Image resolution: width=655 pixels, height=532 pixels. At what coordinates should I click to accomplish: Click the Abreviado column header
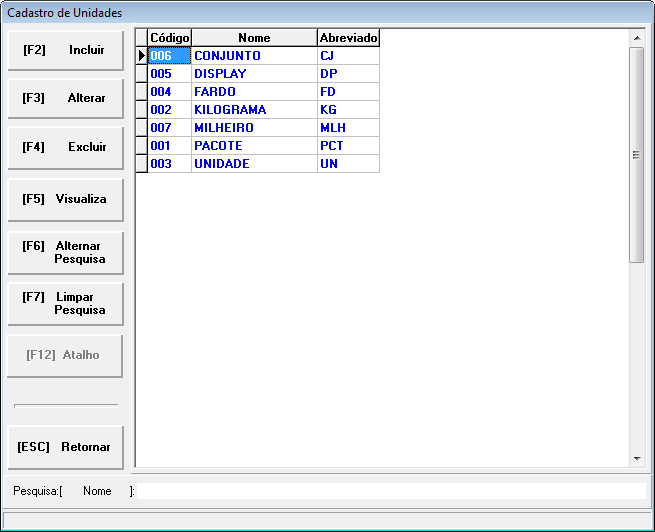click(x=348, y=38)
